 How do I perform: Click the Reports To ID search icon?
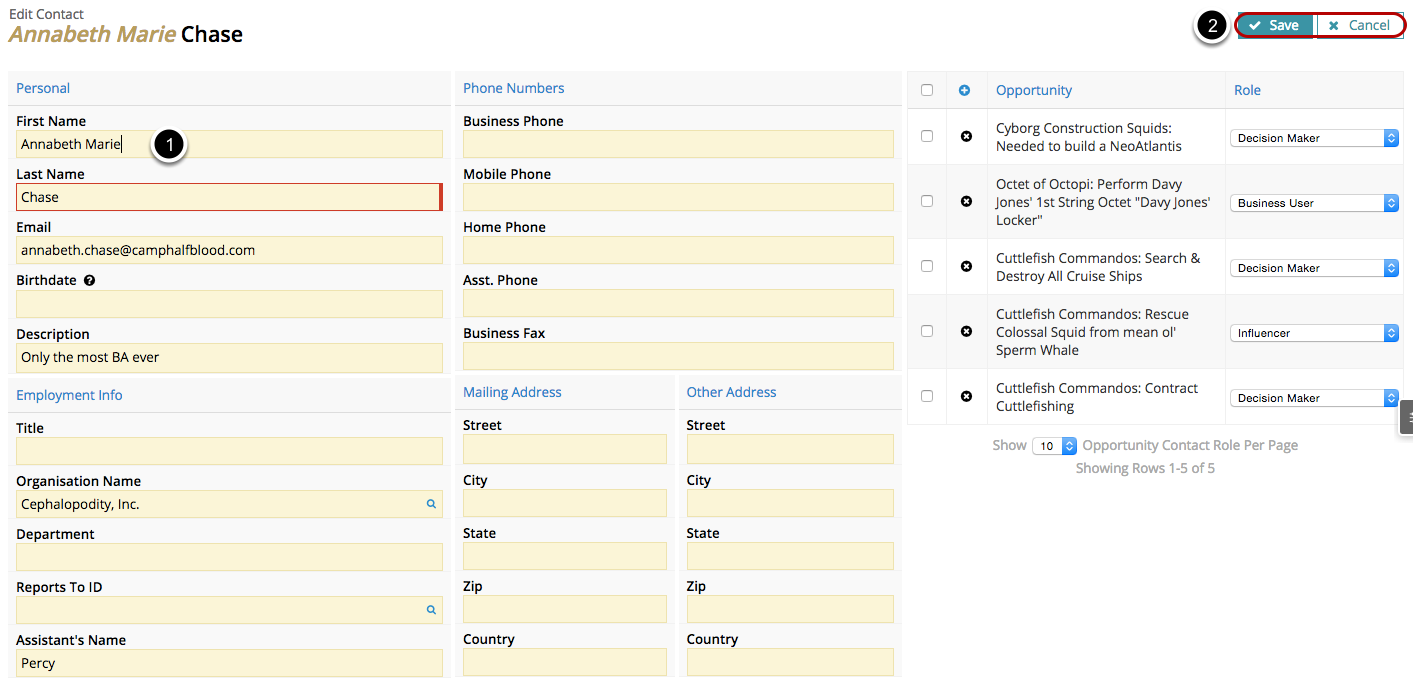point(432,610)
